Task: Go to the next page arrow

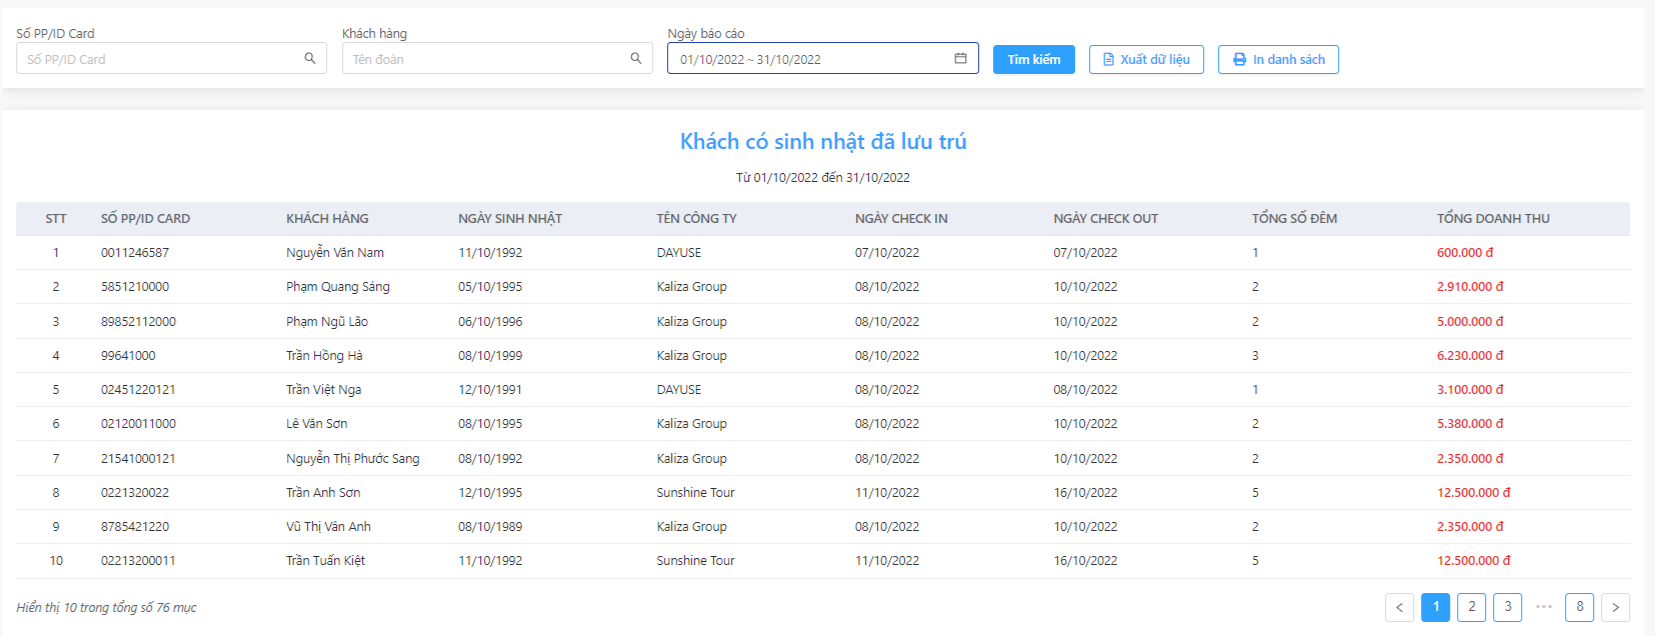Action: point(1615,607)
